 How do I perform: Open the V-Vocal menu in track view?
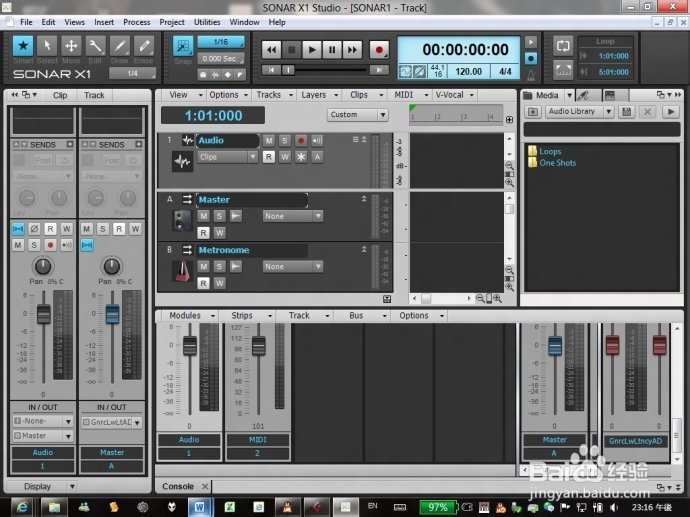click(x=453, y=95)
